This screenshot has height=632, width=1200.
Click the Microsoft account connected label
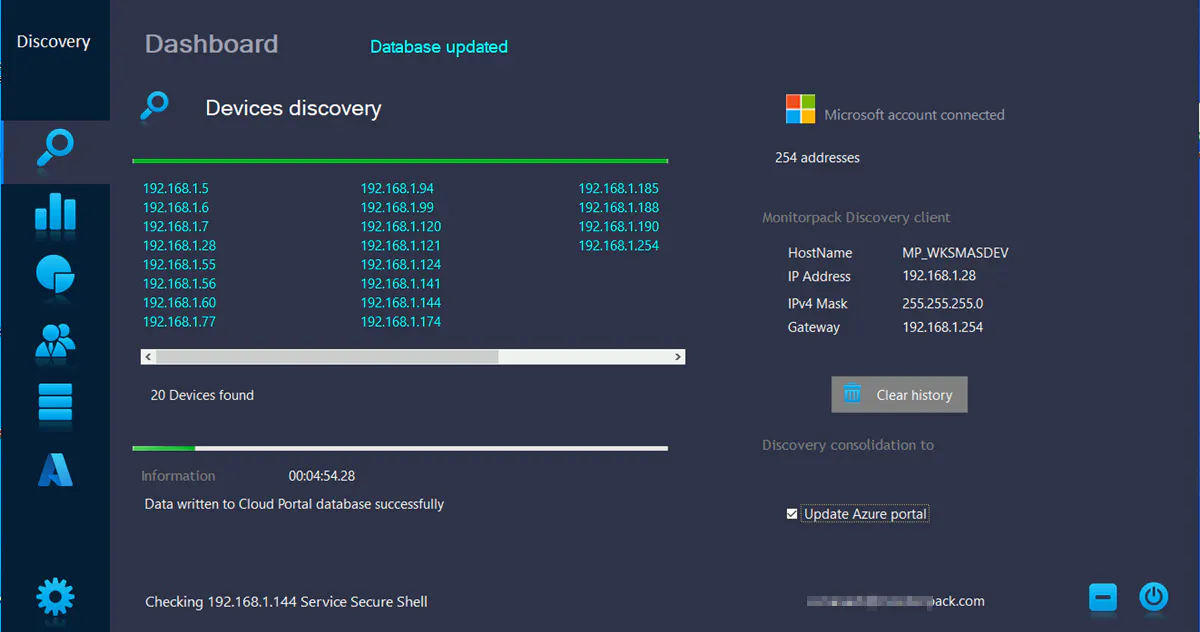[x=914, y=115]
